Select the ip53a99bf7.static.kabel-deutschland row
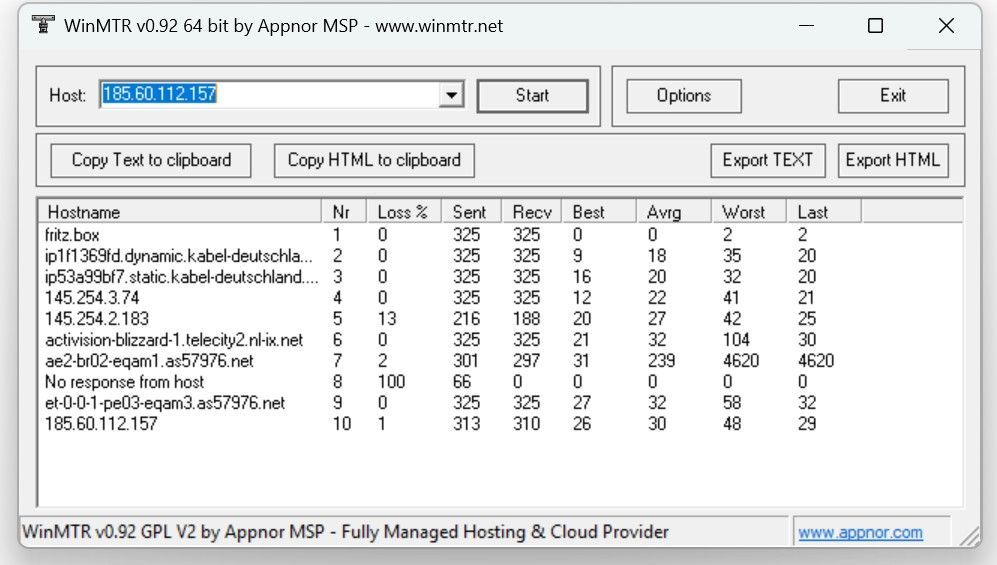The height and width of the screenshot is (565, 997). coord(500,276)
